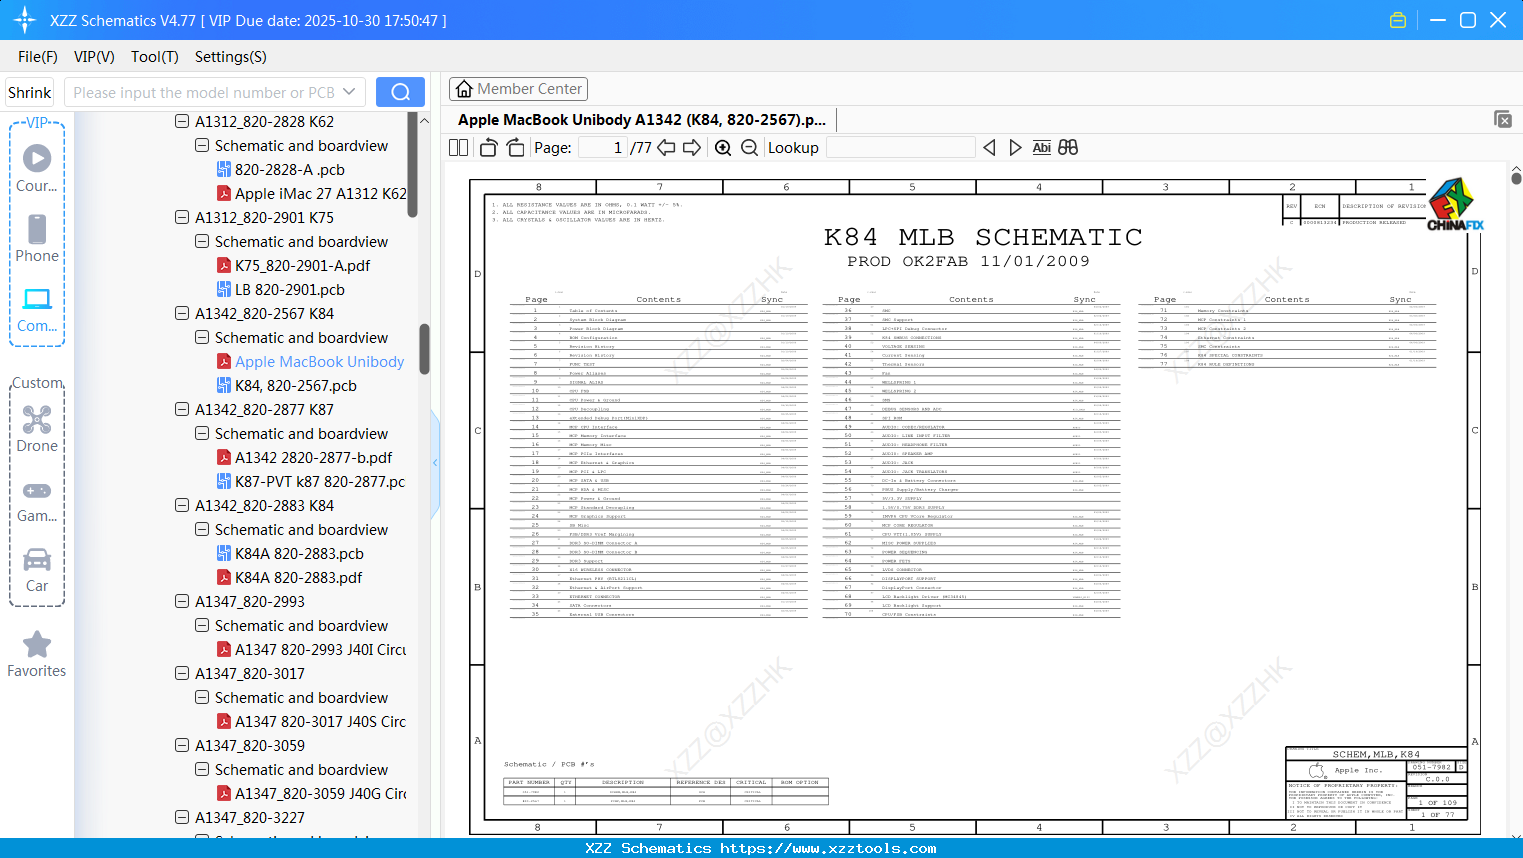Viewport: 1523px width, 858px height.
Task: Collapse the A1312_820-2901 K75 tree node
Action: coord(182,217)
